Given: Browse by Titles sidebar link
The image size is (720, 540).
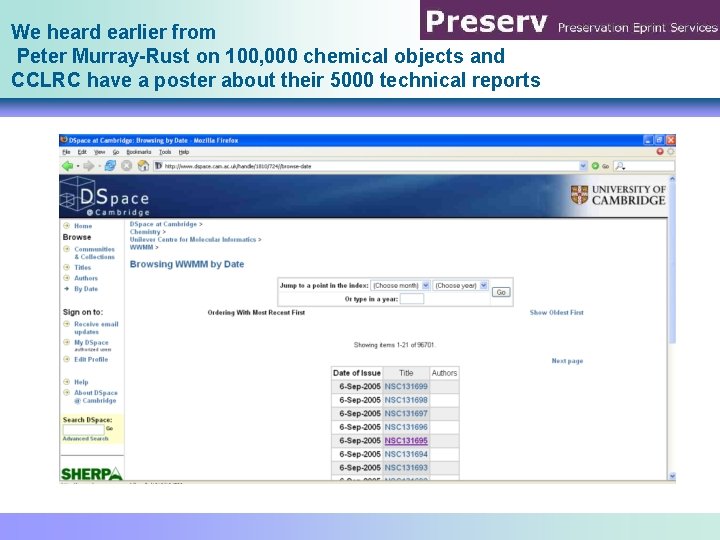Looking at the screenshot, I should (83, 267).
